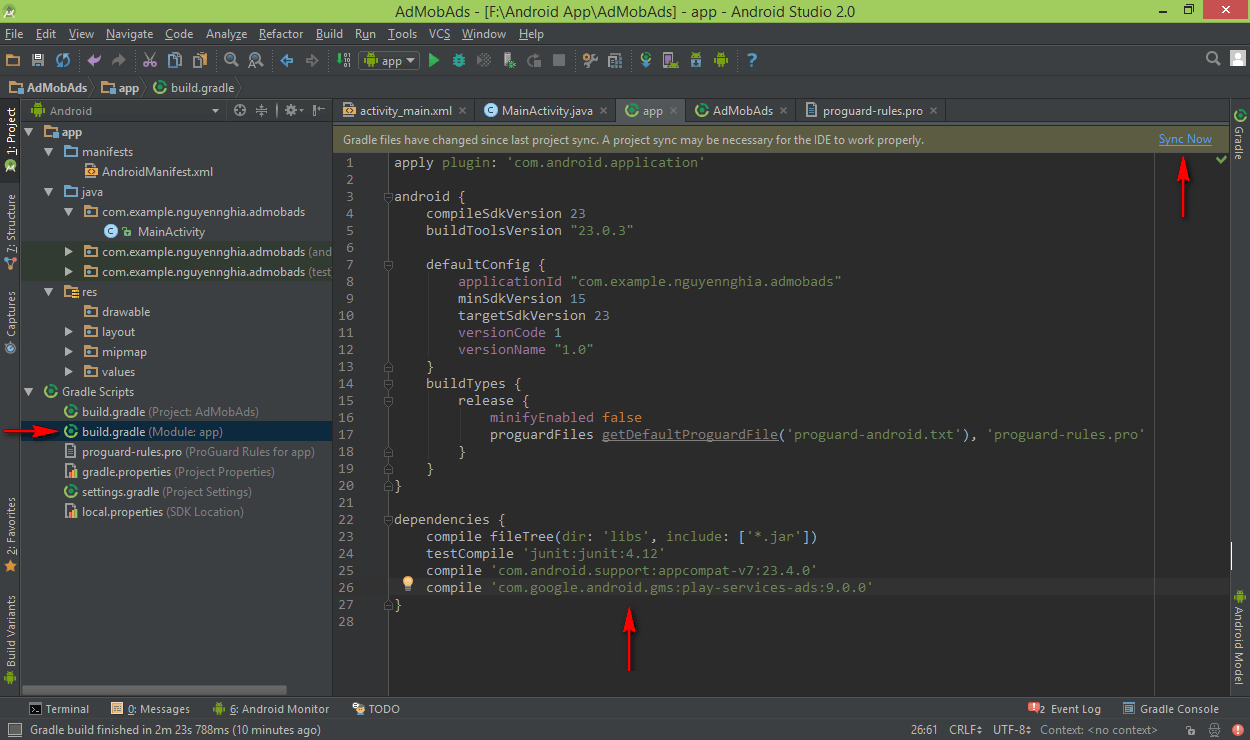Viewport: 1250px width, 740px height.
Task: Open the Build menu
Action: tap(329, 34)
